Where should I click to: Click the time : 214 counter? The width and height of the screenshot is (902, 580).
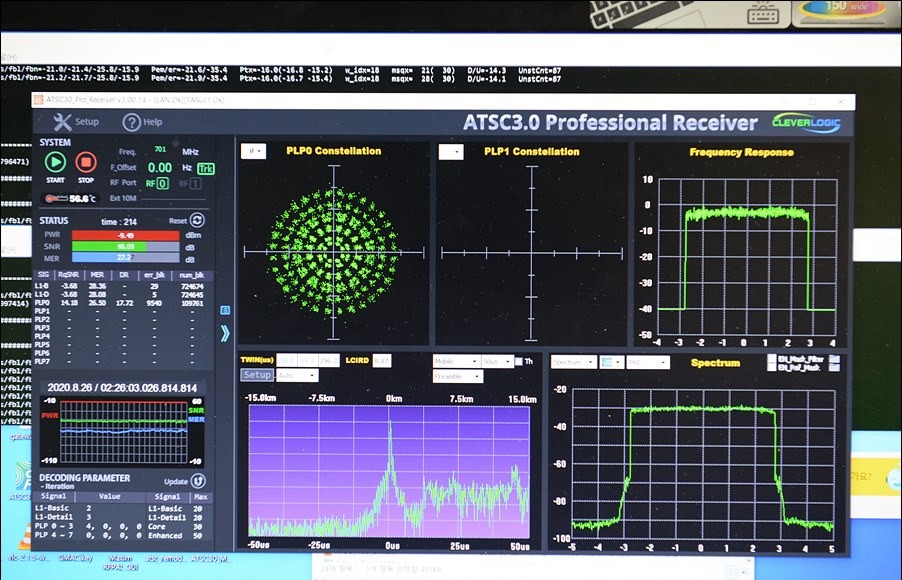(x=119, y=222)
